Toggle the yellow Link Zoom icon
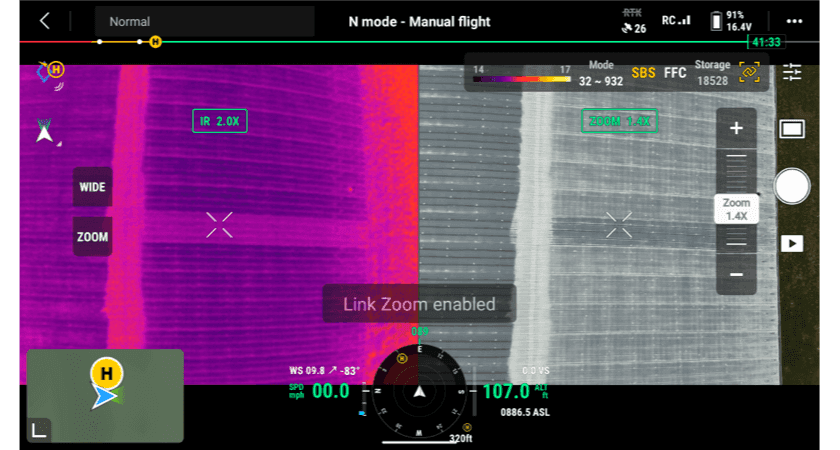This screenshot has height=450, width=840. 750,72
